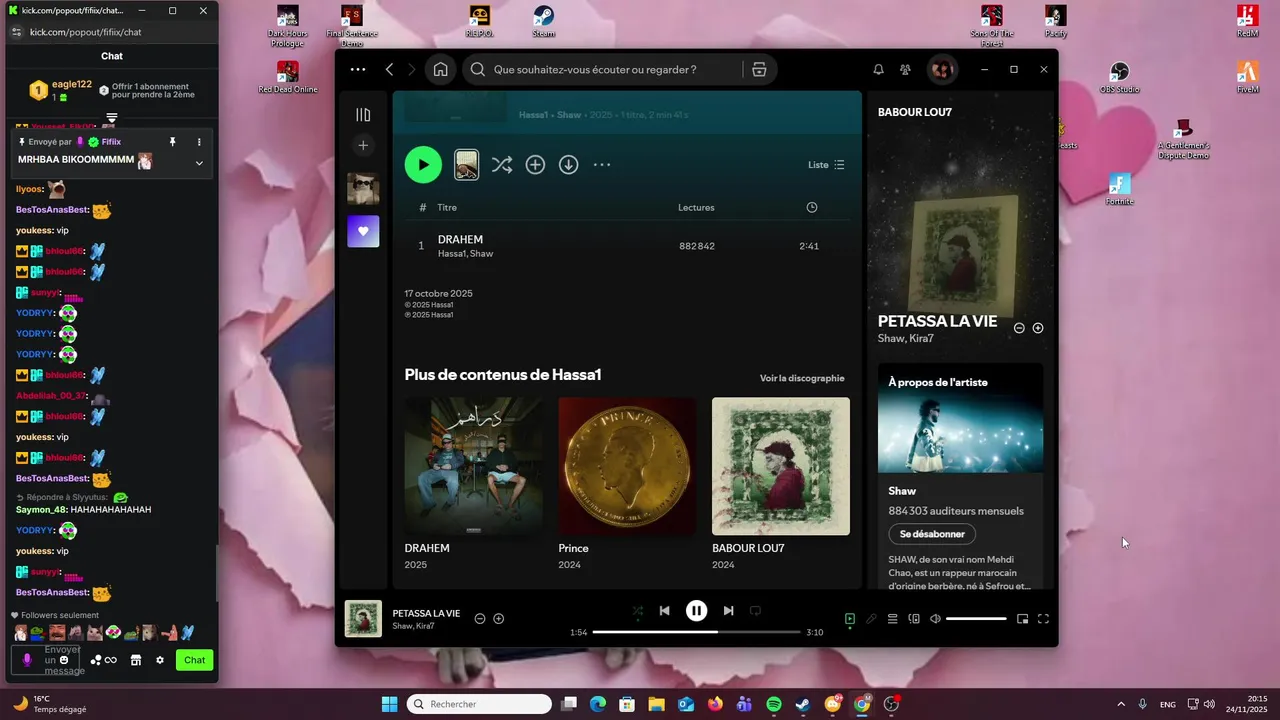The image size is (1280, 720).
Task: Open OBS Studio desktop shortcut
Action: (1120, 79)
